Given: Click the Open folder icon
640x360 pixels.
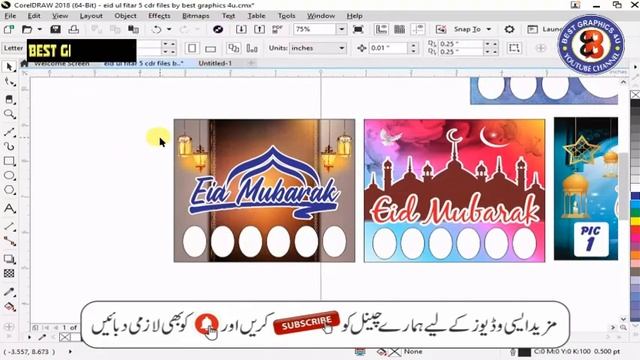Looking at the screenshot, I should (27, 29).
